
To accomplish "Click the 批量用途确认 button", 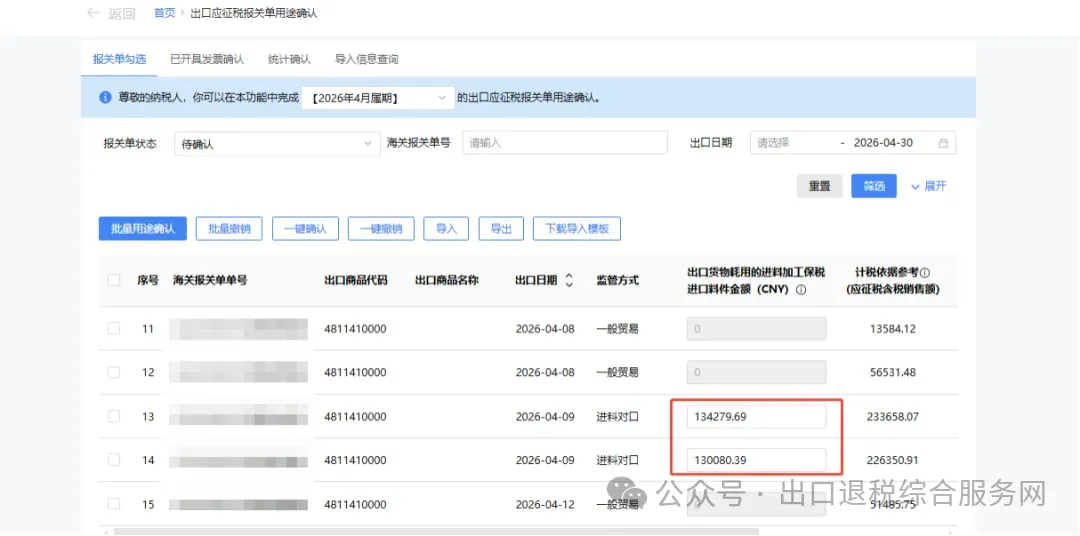I will coord(143,229).
